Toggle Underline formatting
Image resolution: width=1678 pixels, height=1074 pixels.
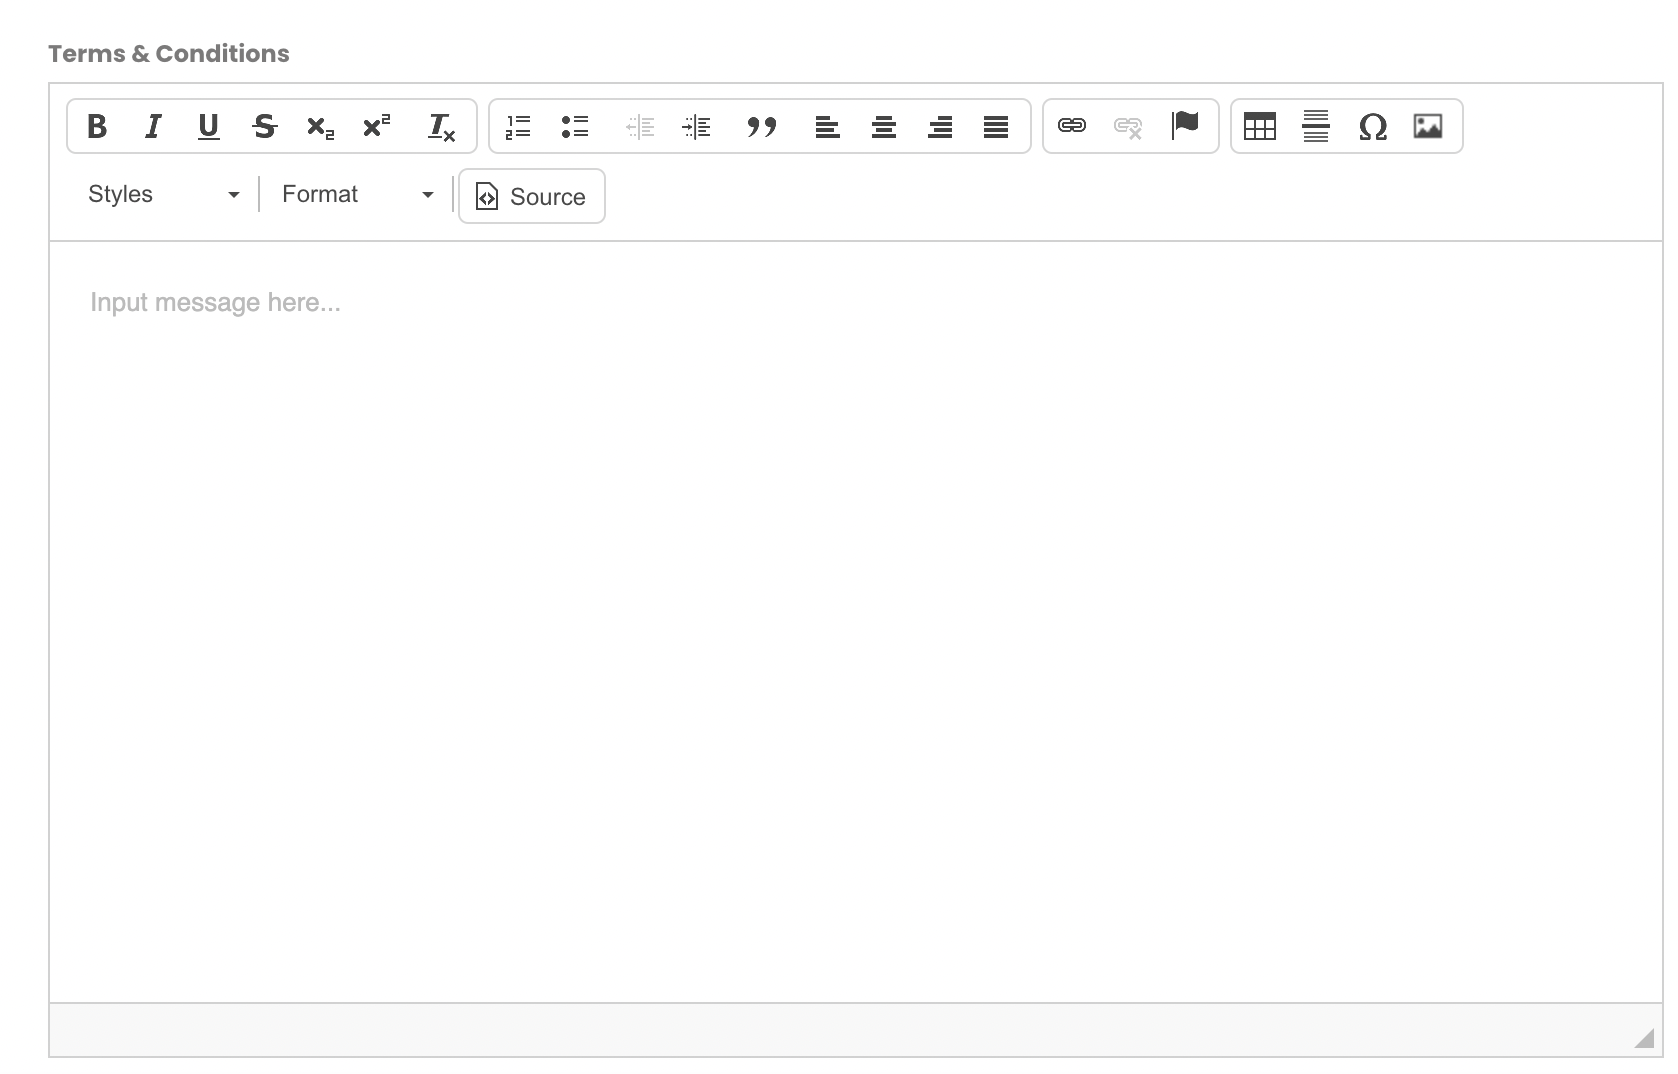pos(208,126)
